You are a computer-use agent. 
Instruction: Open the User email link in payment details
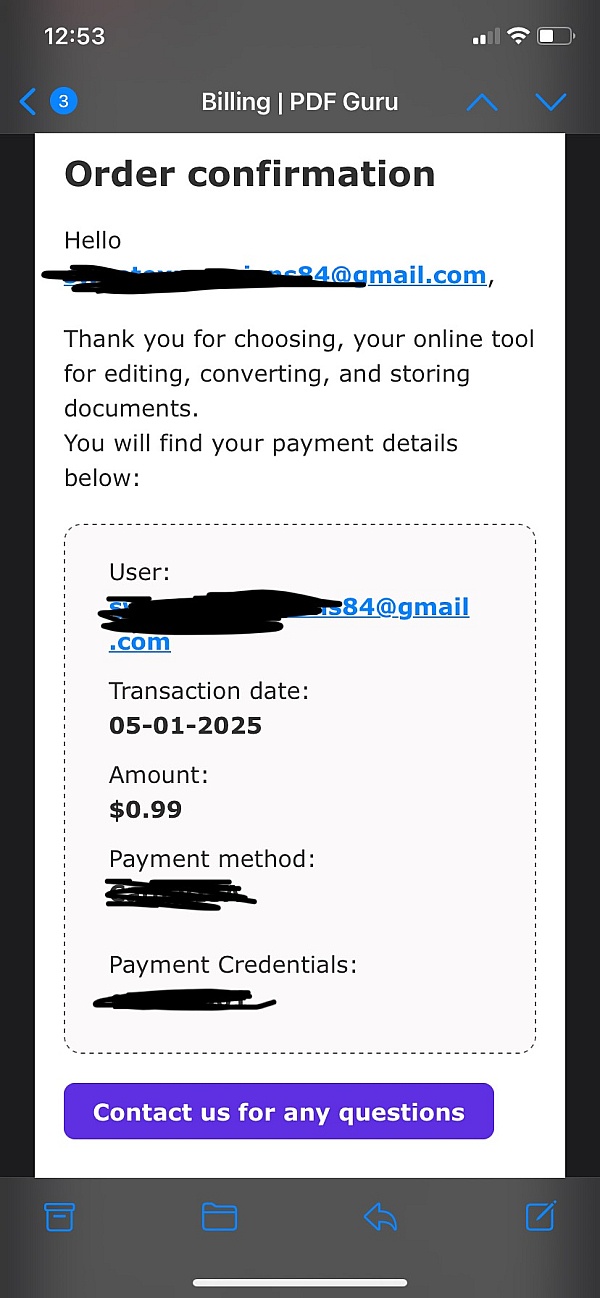coord(289,623)
